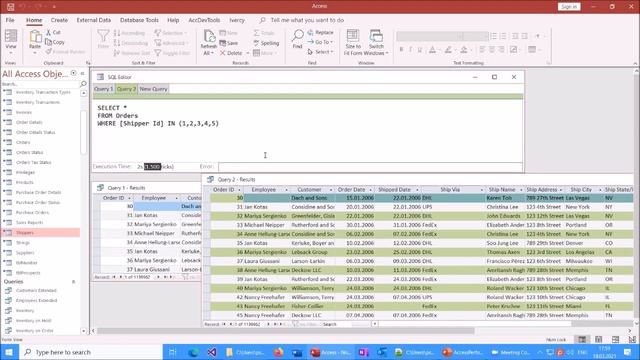Screen dimensions: 640x360
Task: Switch to the Create ribbon tab
Action: (59, 20)
